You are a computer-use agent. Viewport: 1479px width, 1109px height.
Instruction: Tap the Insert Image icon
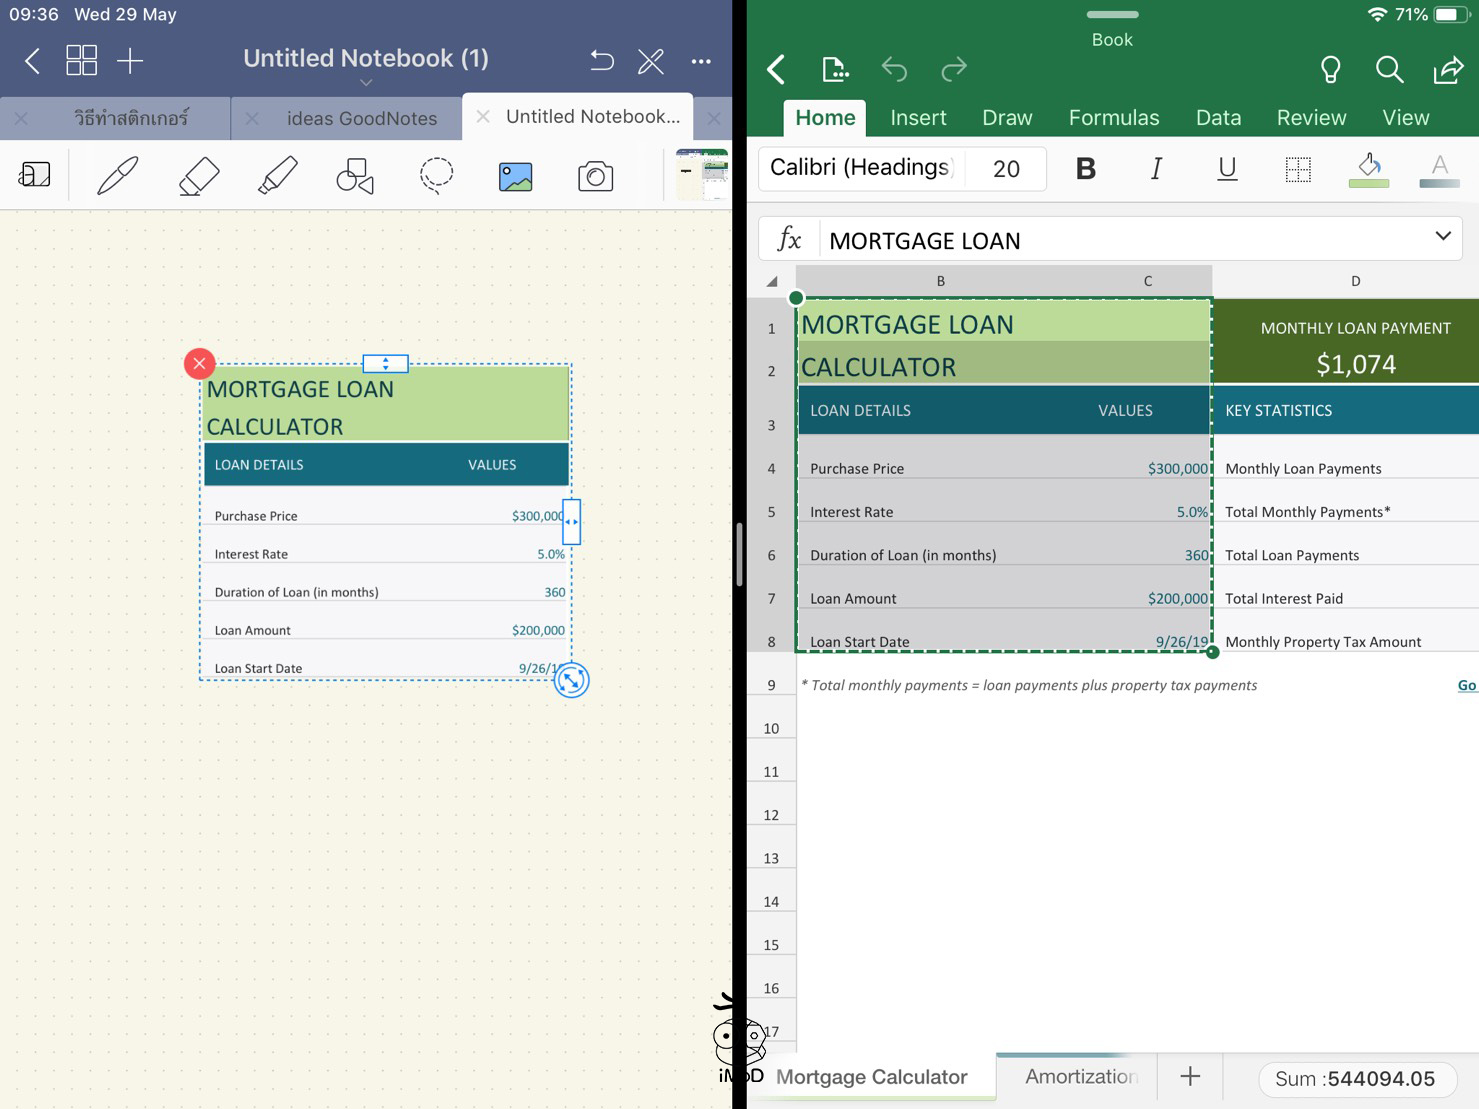tap(515, 177)
